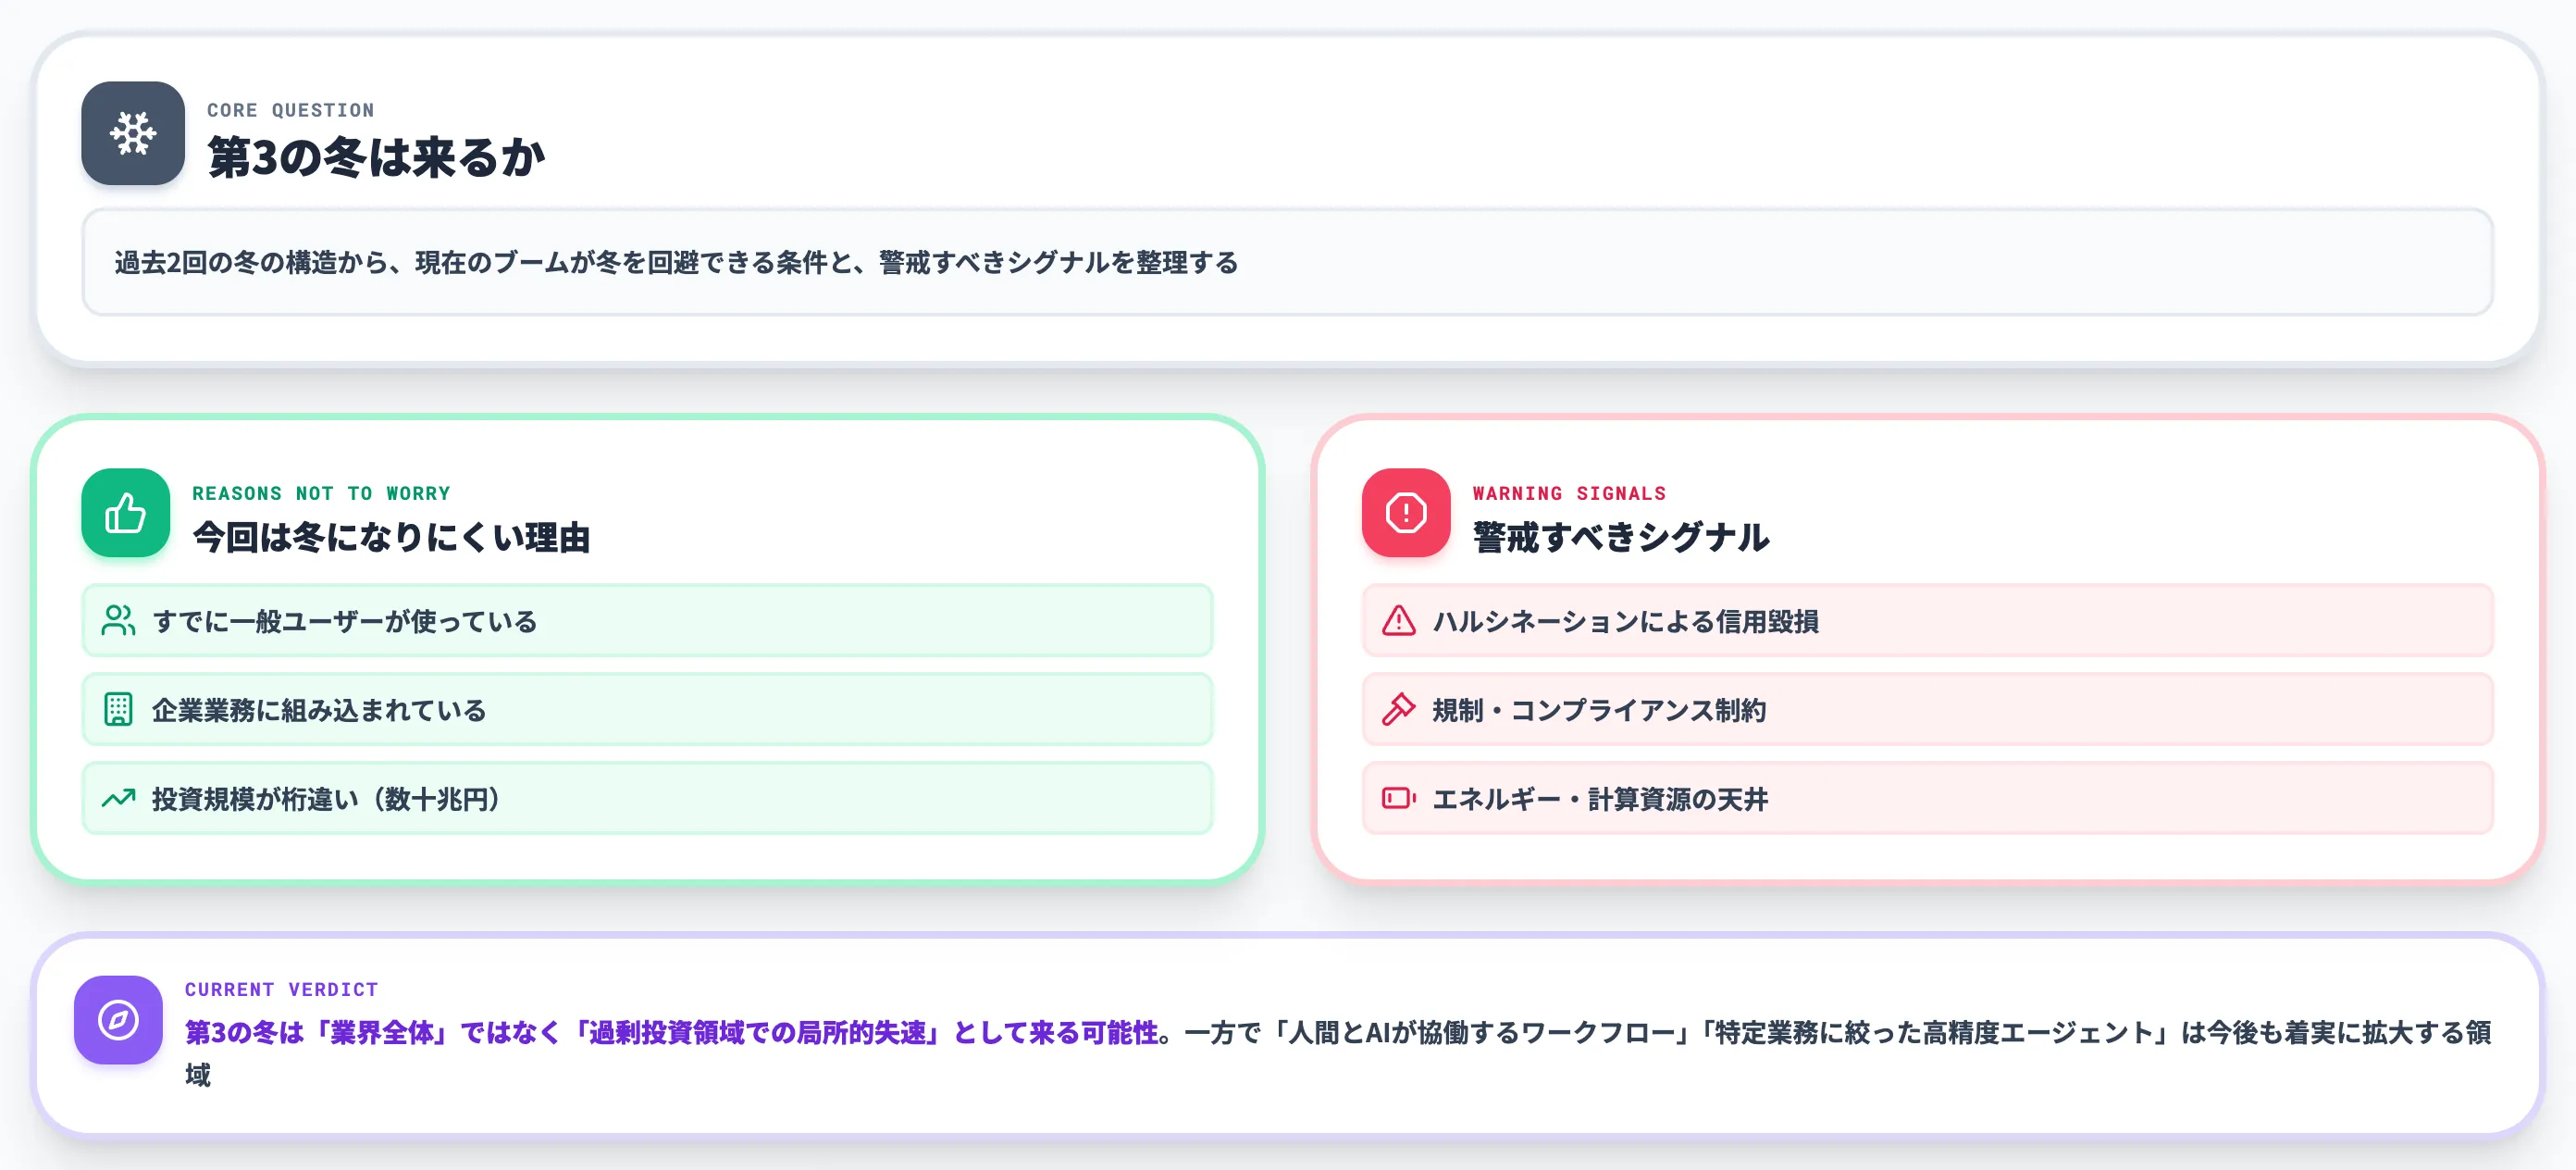
Task: Select the すでに一般ユーザーが使っている item
Action: click(x=647, y=621)
